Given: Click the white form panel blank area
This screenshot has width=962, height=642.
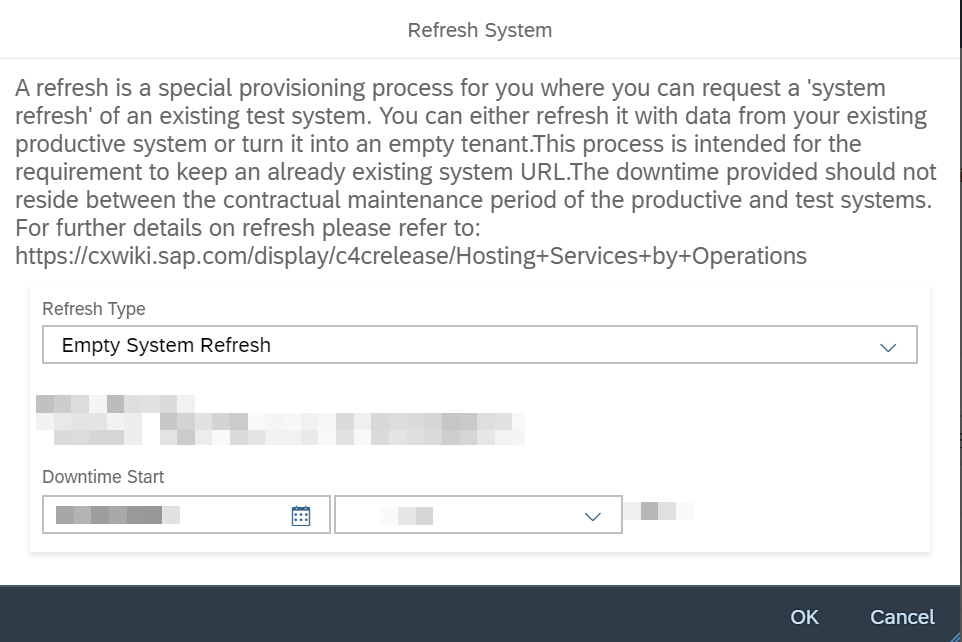Looking at the screenshot, I should click(x=736, y=430).
